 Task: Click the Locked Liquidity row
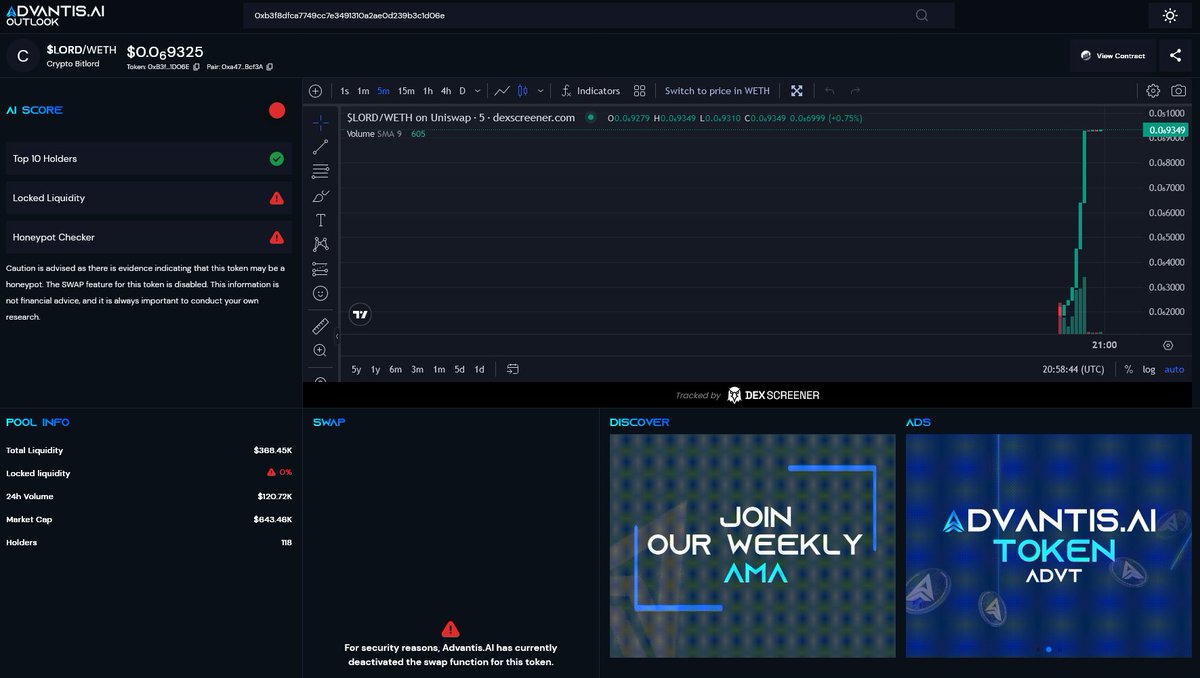pyautogui.click(x=149, y=198)
